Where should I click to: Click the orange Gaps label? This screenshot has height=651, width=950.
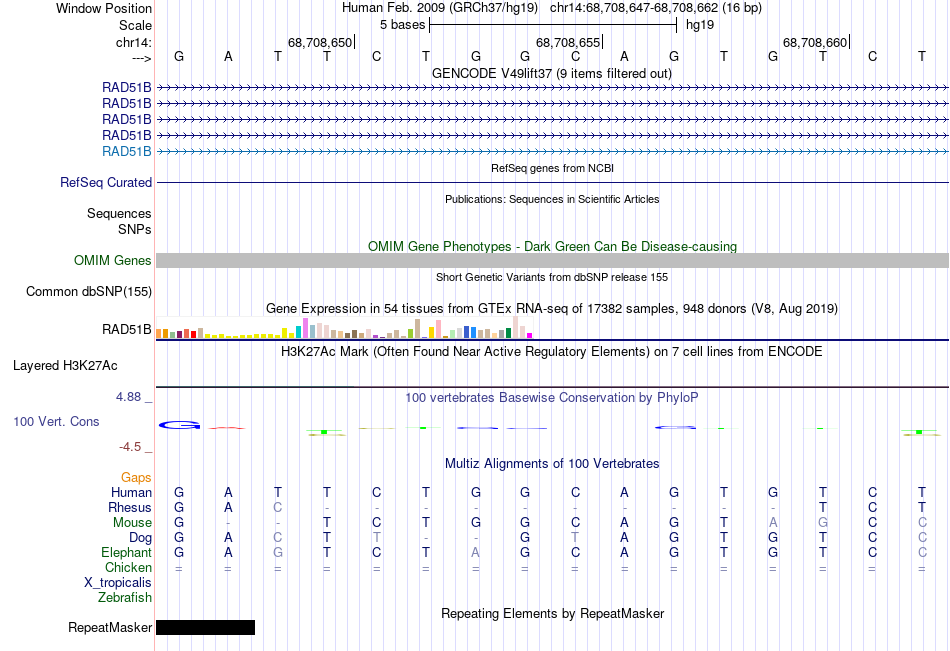coord(136,478)
